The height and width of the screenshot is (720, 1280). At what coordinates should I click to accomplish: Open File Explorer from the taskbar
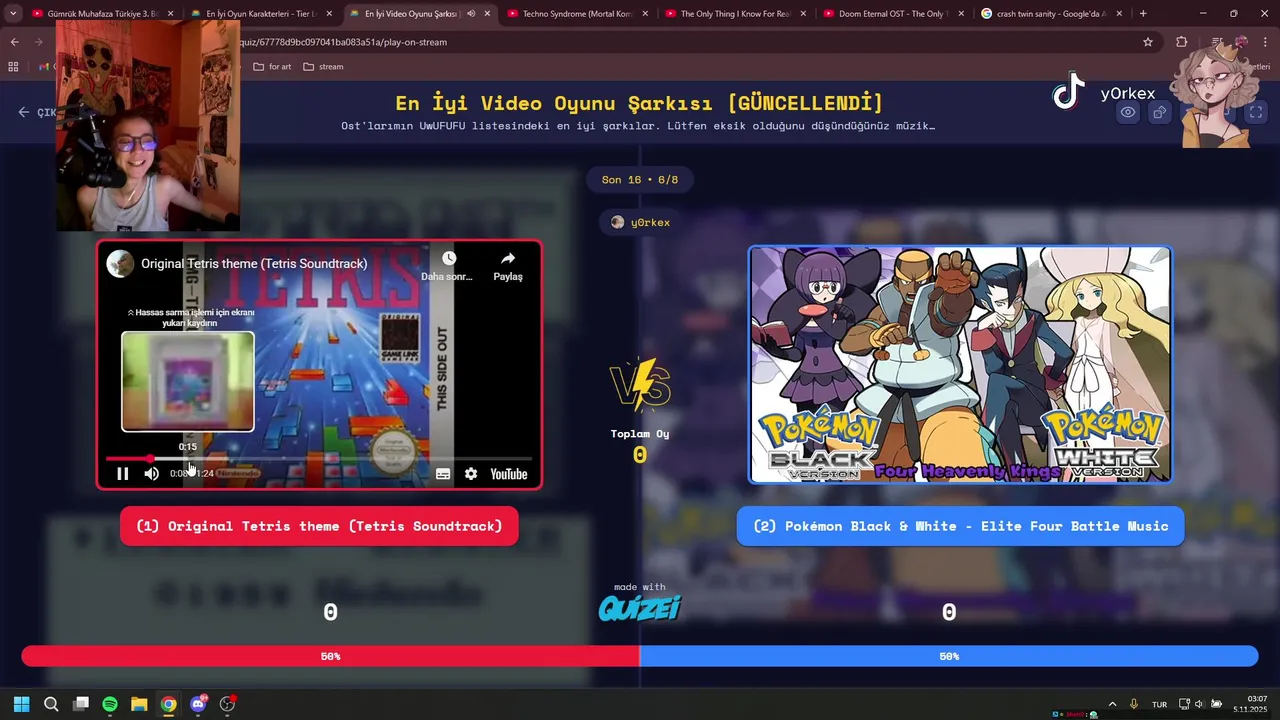(139, 704)
